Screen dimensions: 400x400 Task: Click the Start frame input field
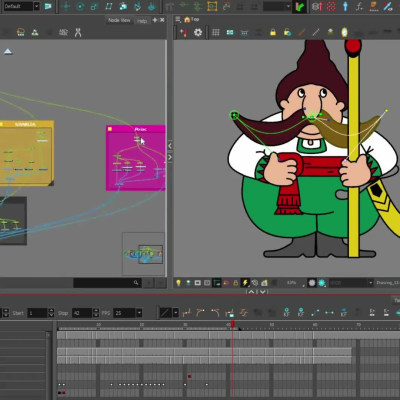(x=37, y=313)
